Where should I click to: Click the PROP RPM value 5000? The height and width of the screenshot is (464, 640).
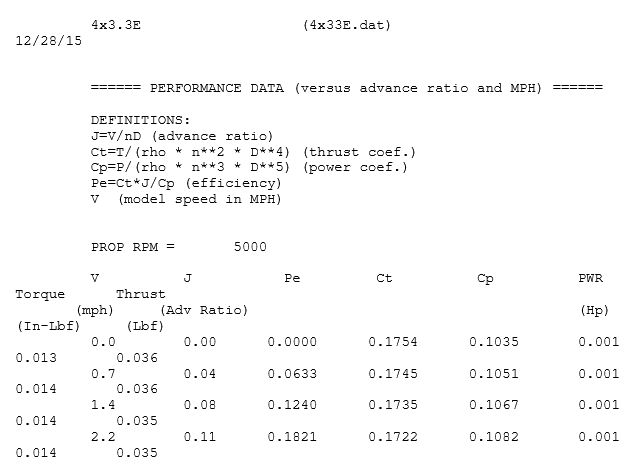click(x=250, y=247)
